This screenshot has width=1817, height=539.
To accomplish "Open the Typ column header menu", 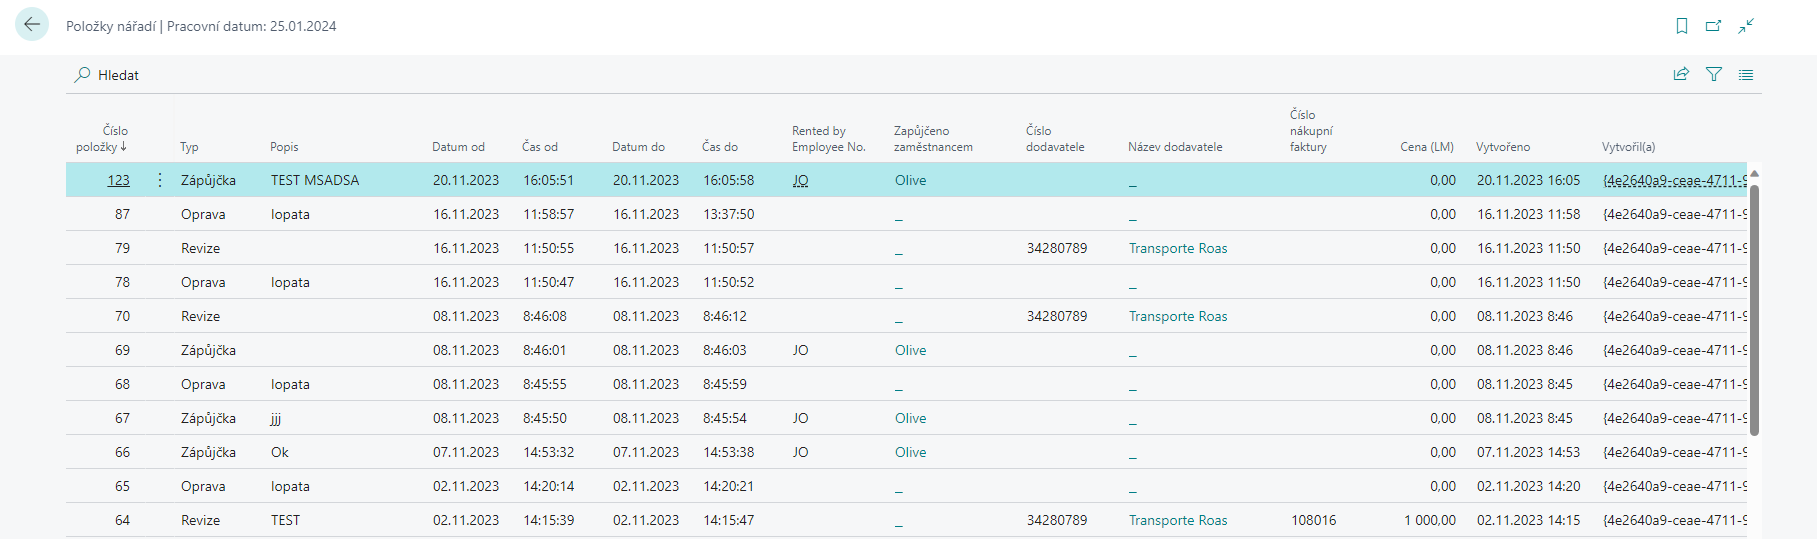I will point(189,147).
